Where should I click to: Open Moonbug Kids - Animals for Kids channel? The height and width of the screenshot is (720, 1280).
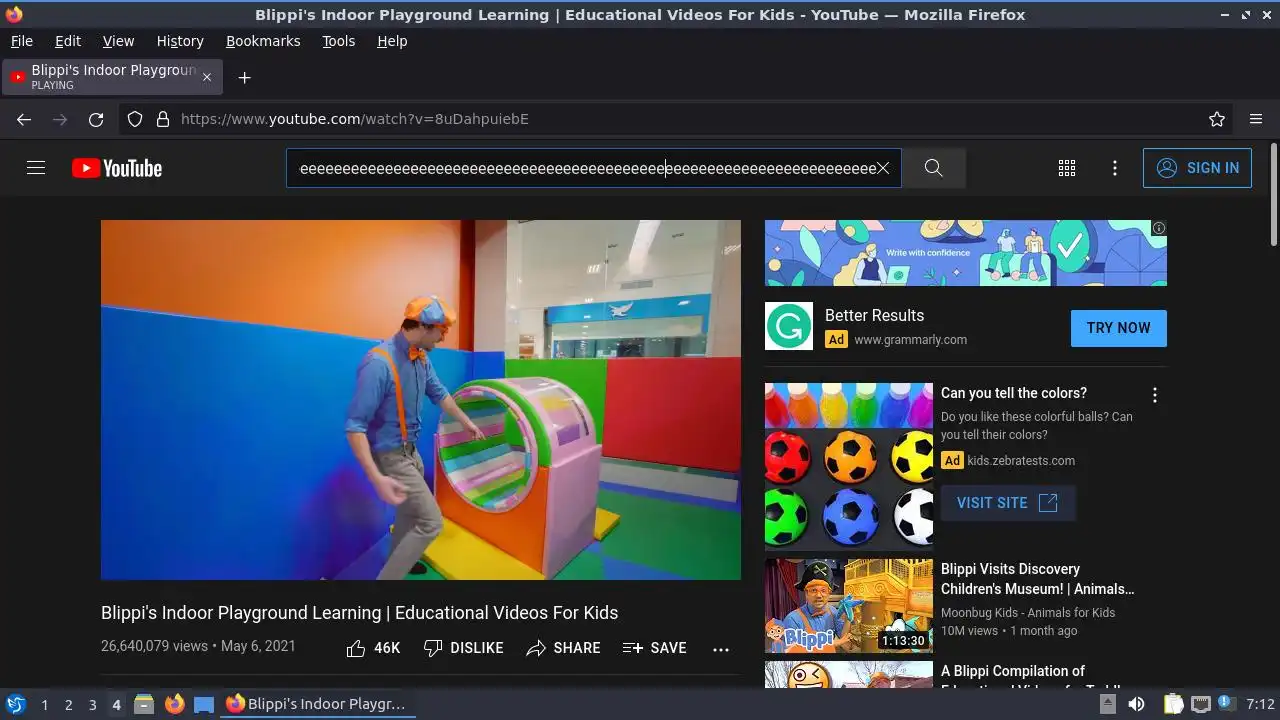1028,612
